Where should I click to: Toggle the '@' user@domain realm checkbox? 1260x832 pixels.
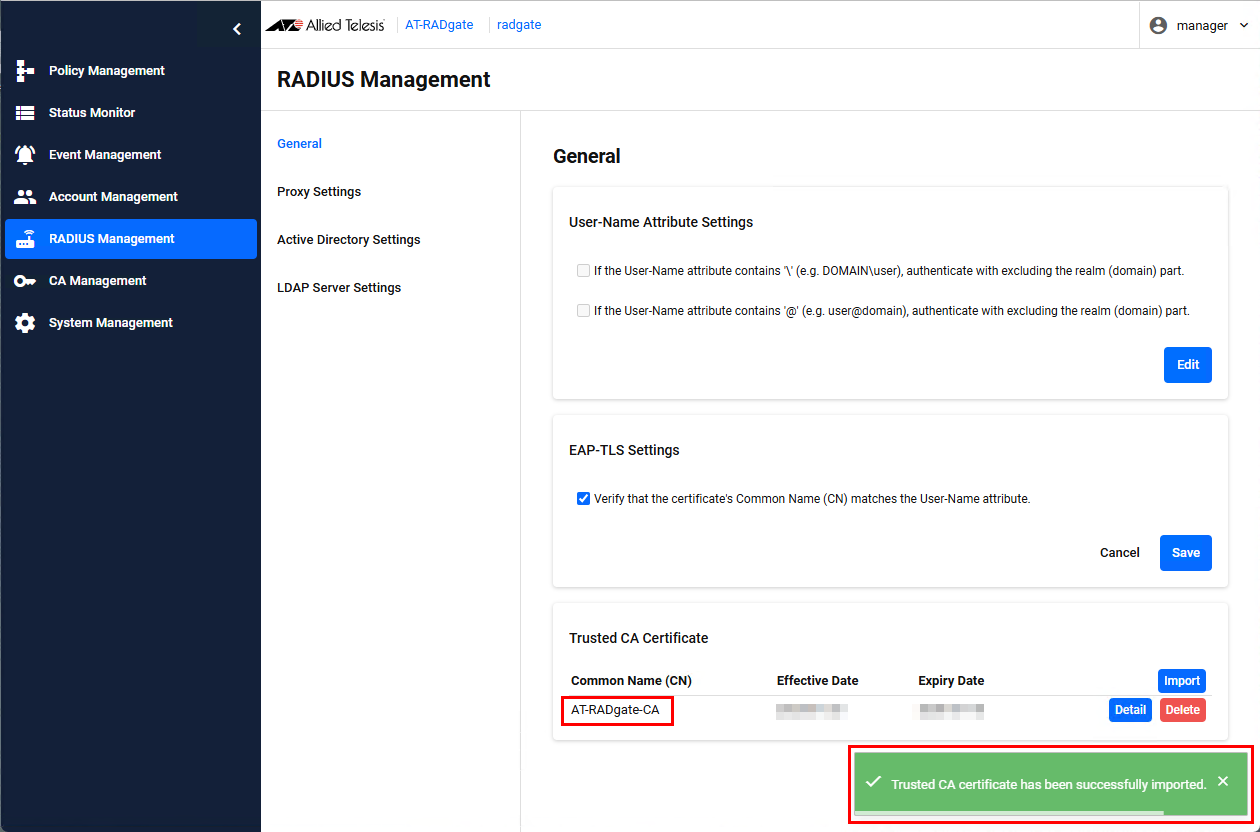583,311
